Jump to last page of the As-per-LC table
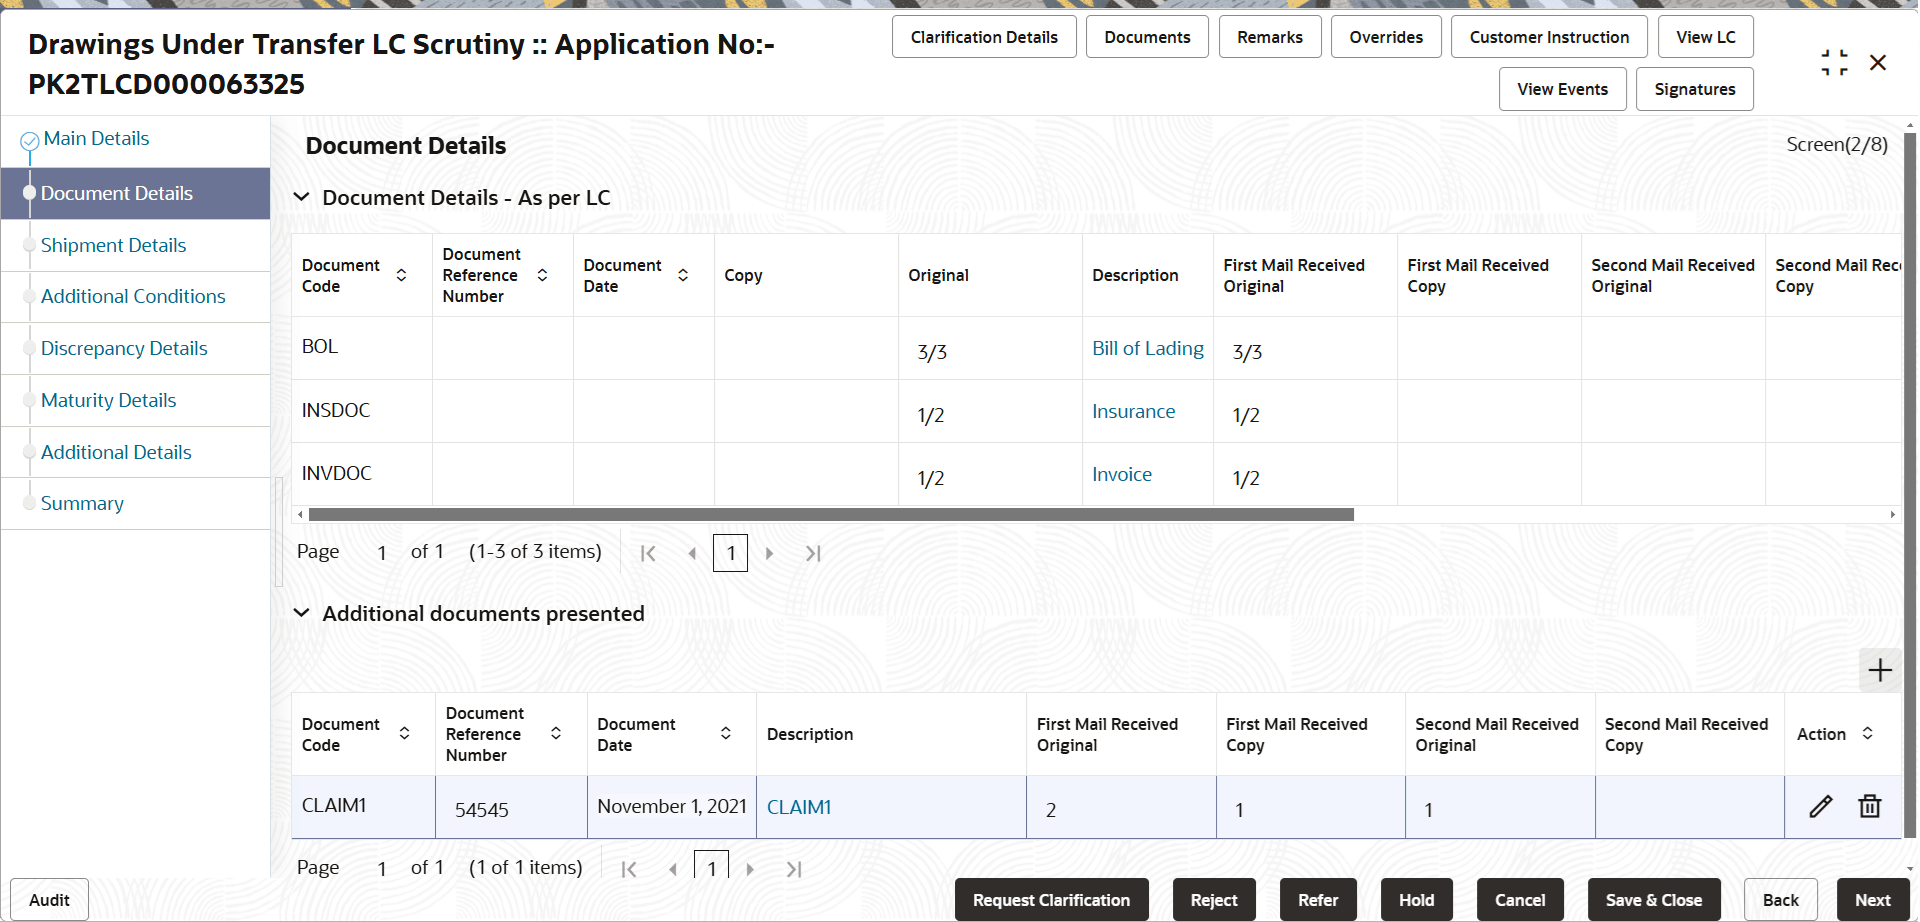Screen dimensions: 1920x922 tap(814, 552)
